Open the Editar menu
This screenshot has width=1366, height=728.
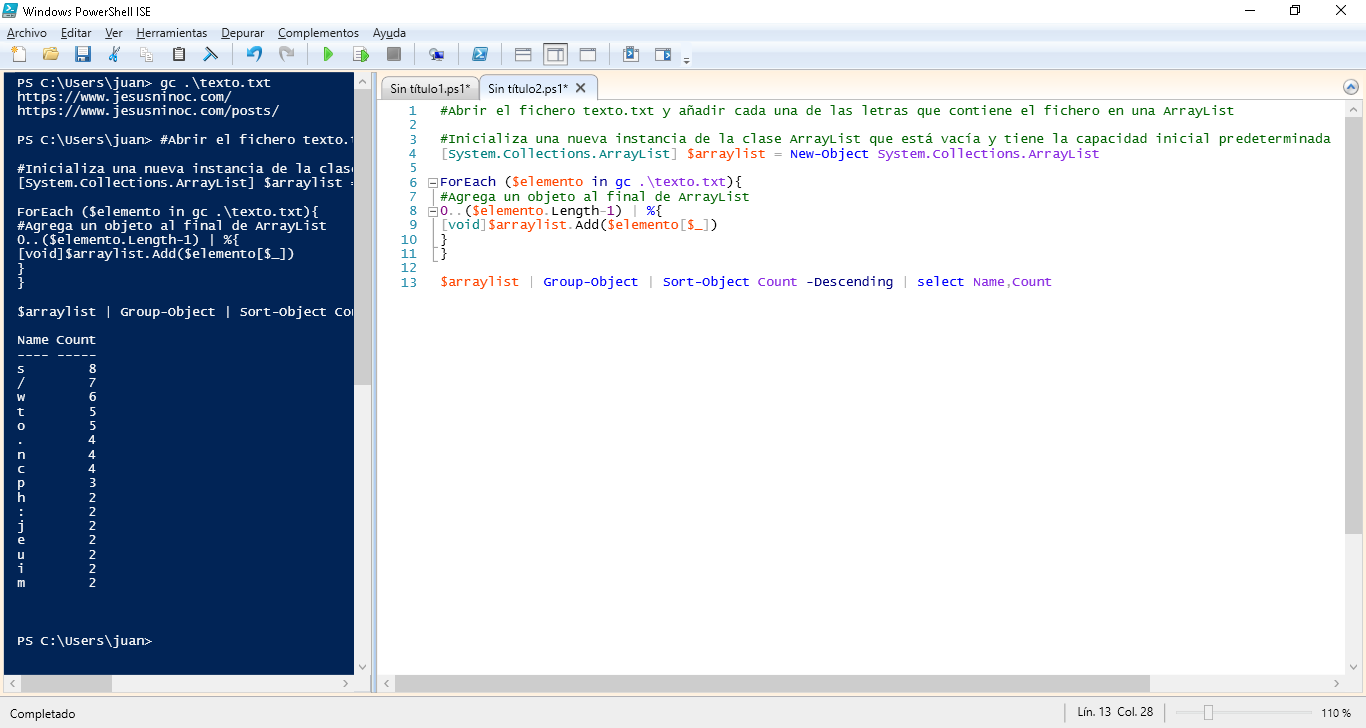(x=76, y=33)
